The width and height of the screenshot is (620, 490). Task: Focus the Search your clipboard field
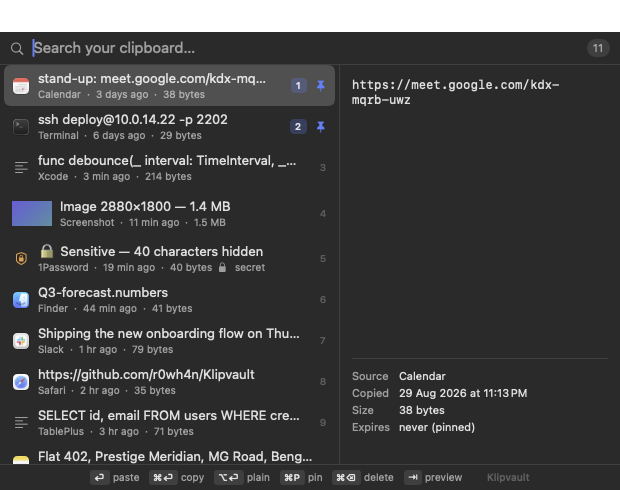(304, 48)
